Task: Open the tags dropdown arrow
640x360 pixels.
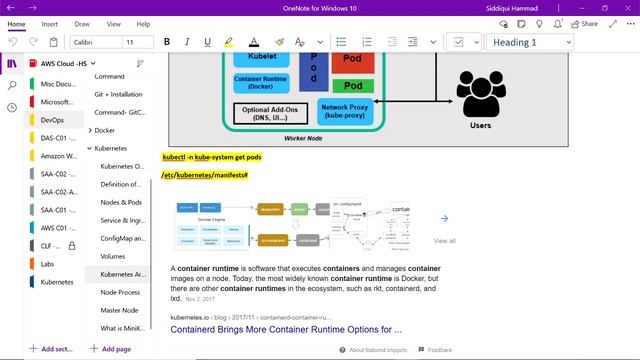Action: (x=476, y=42)
